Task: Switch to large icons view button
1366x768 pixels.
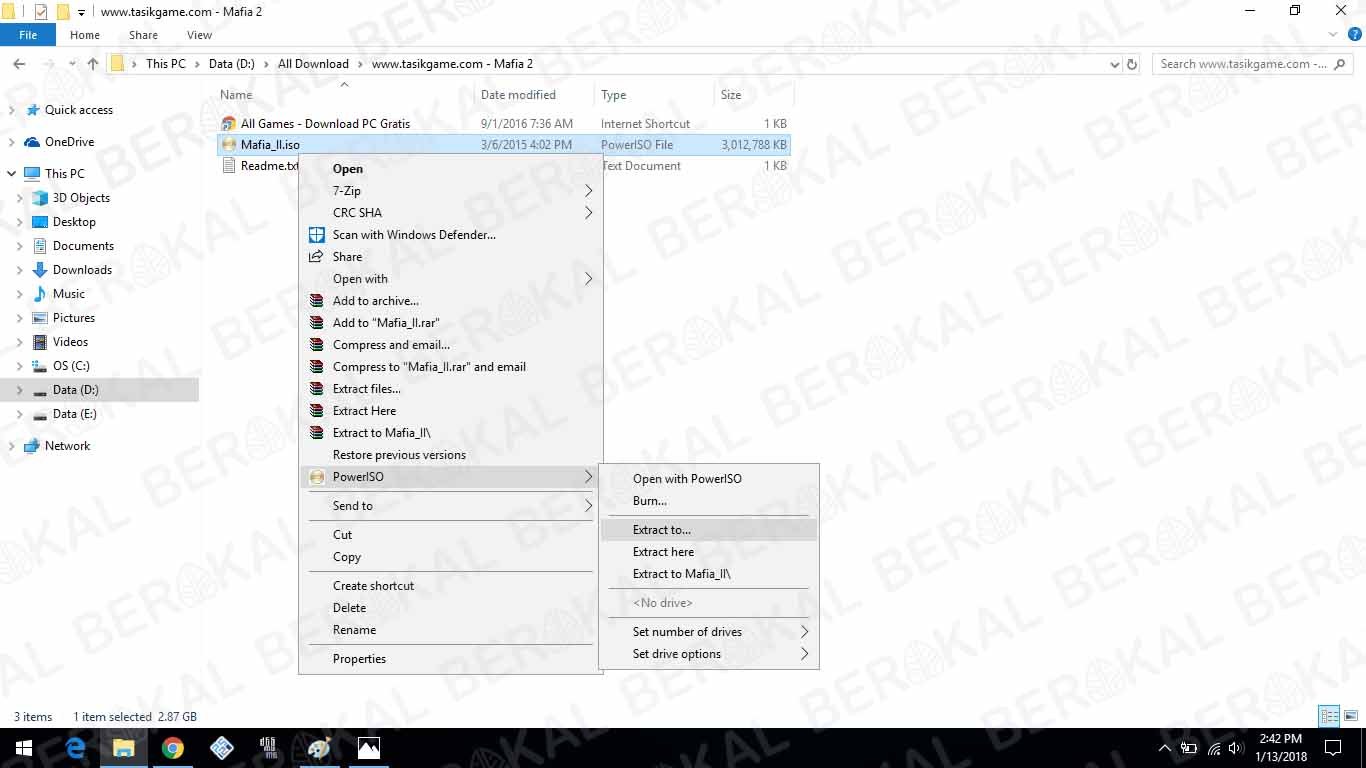Action: tap(1350, 716)
